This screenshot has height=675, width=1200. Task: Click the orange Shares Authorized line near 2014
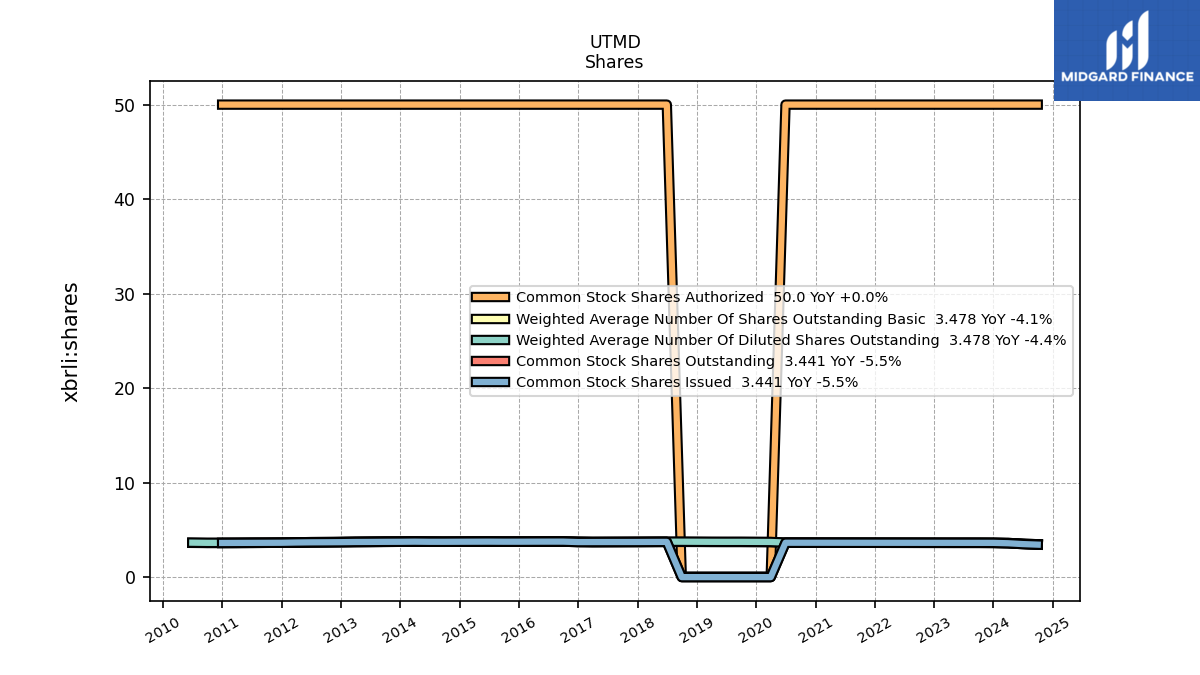(x=400, y=105)
